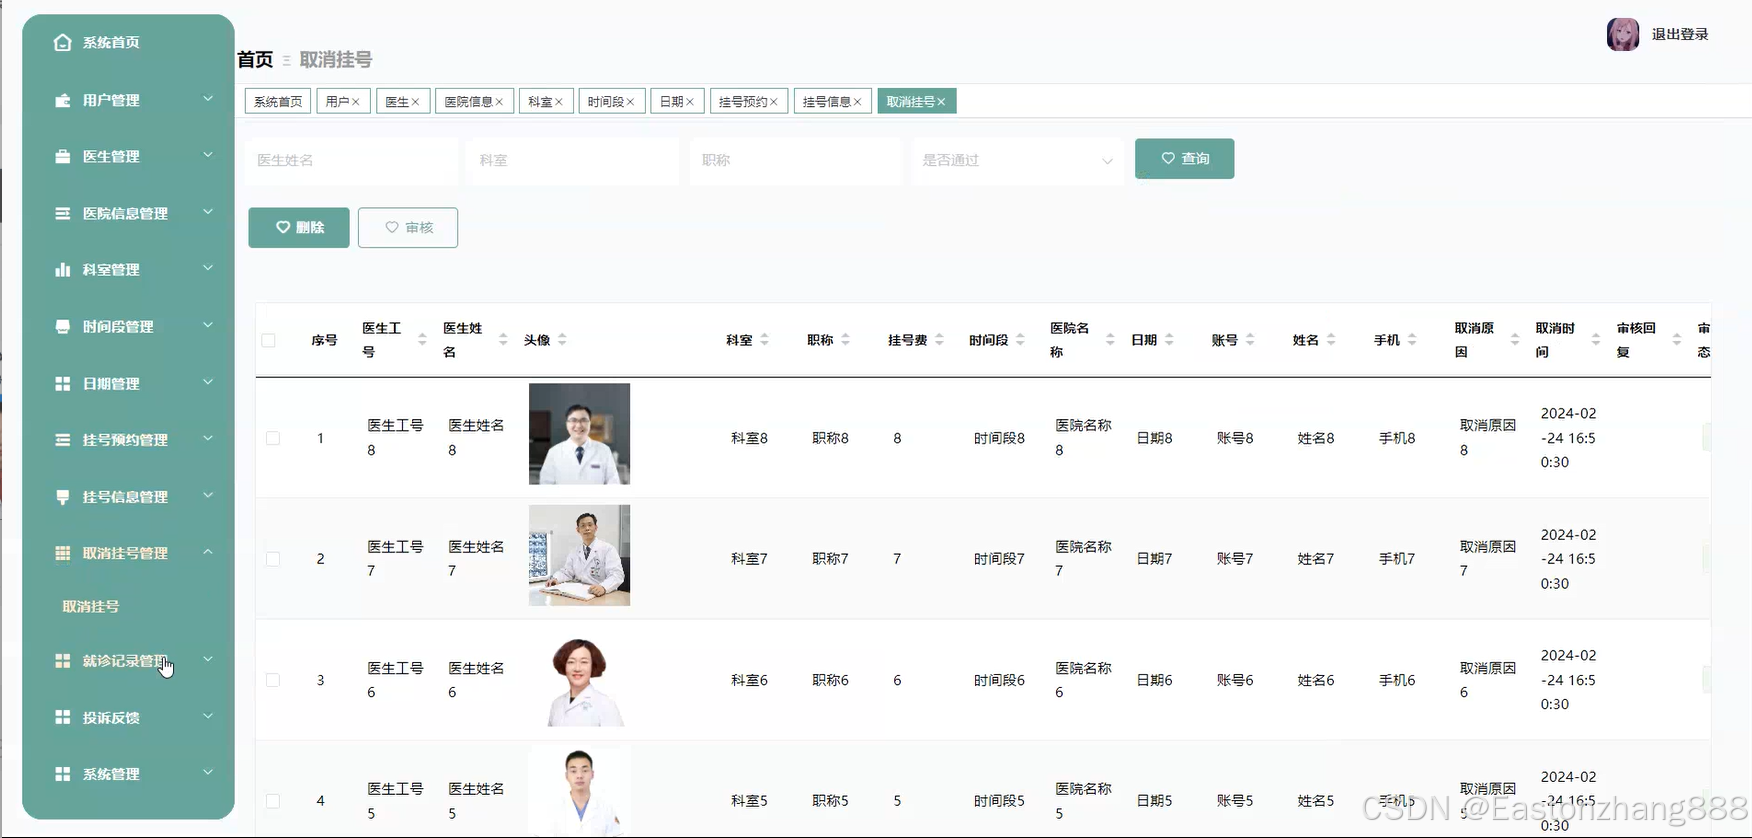Click the 用户管理 sidebar icon

click(x=62, y=100)
